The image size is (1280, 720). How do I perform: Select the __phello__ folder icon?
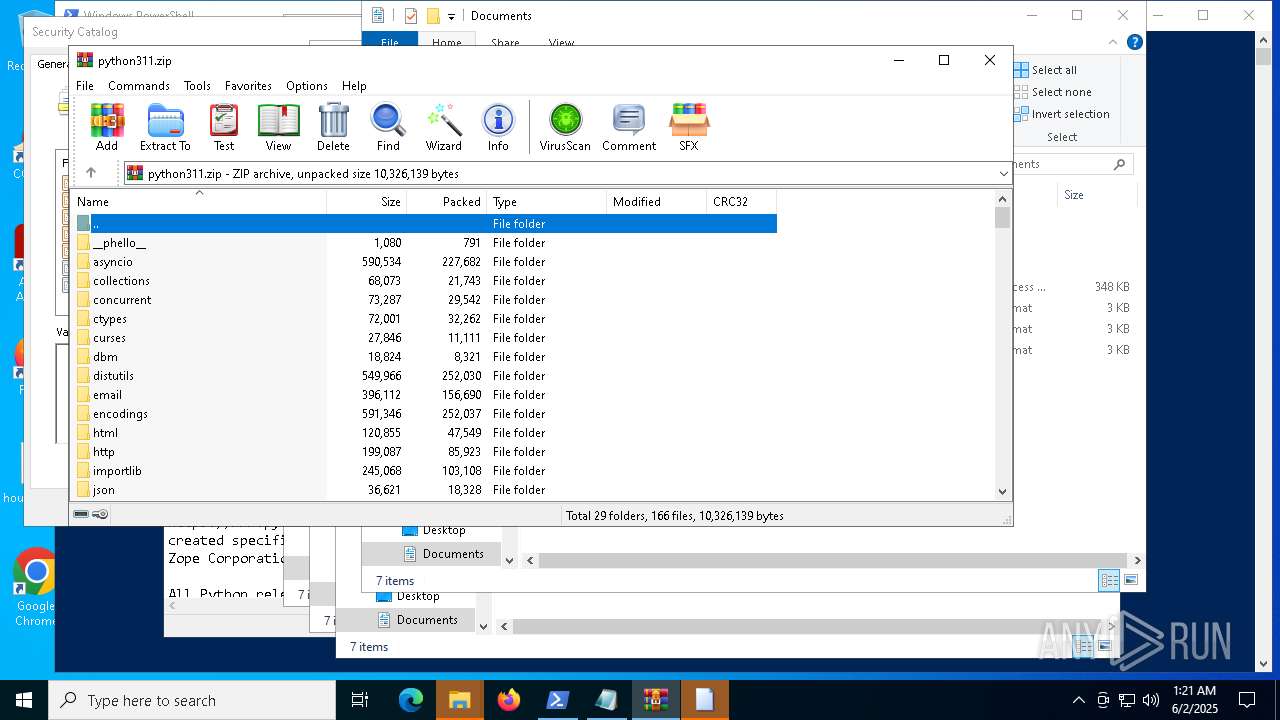coord(84,243)
